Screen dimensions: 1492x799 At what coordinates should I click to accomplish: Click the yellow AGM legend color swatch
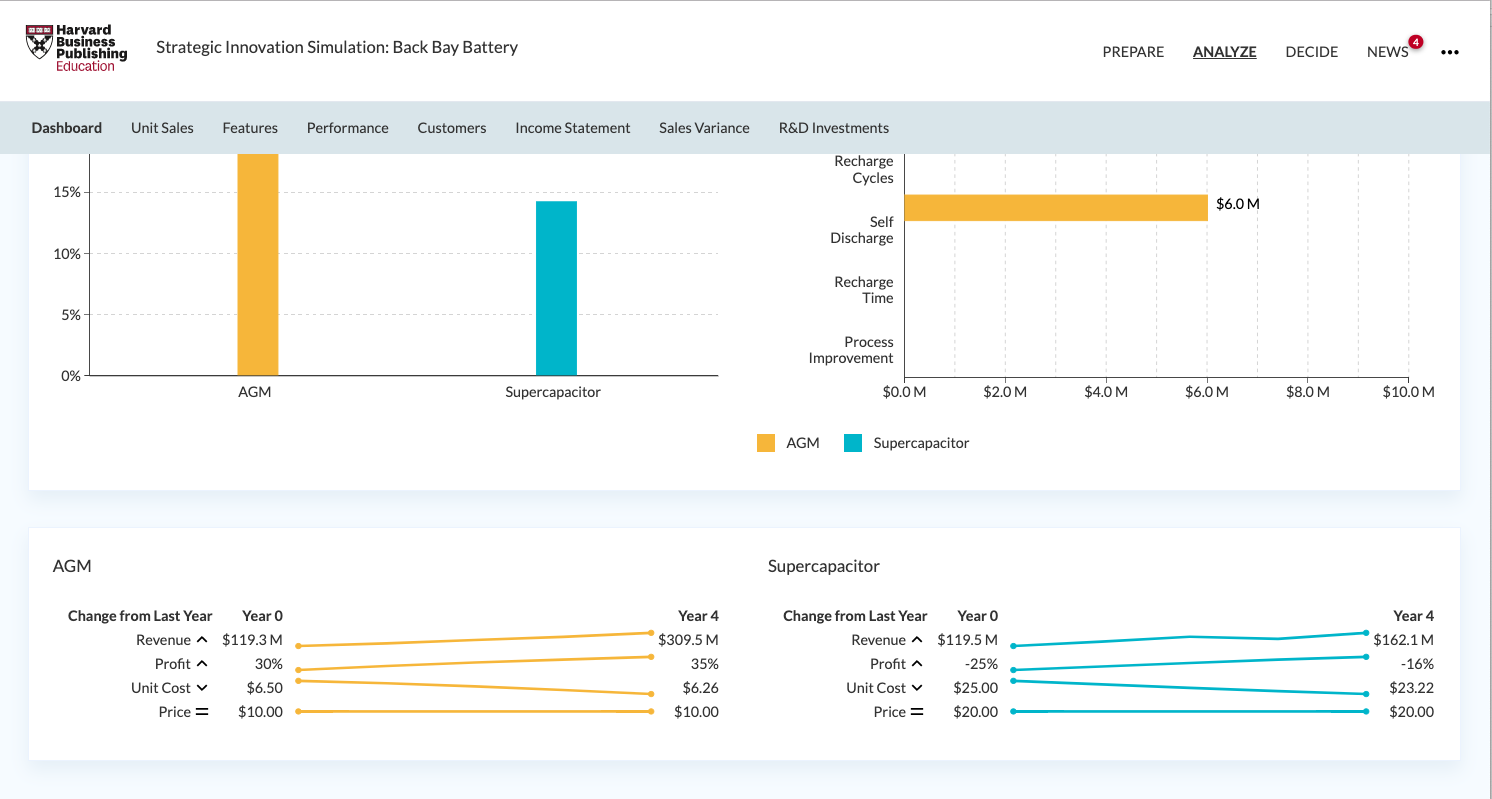[765, 442]
